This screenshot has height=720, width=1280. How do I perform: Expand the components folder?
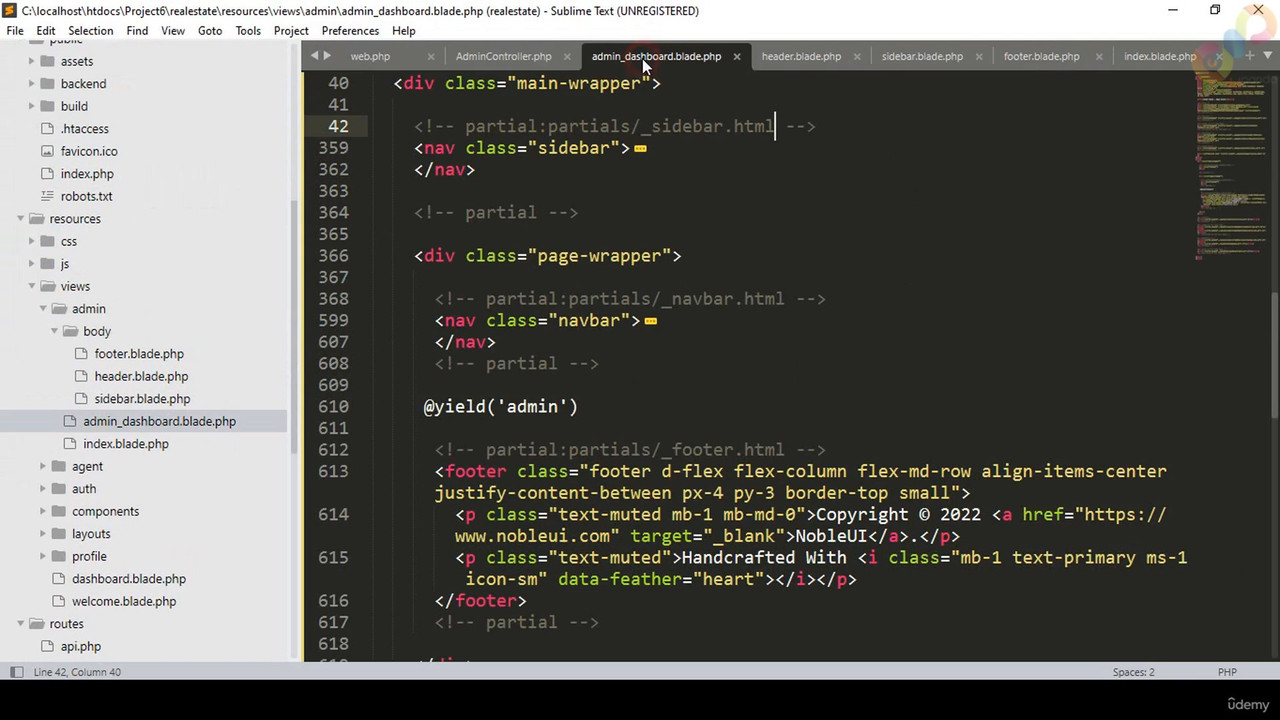tap(43, 511)
